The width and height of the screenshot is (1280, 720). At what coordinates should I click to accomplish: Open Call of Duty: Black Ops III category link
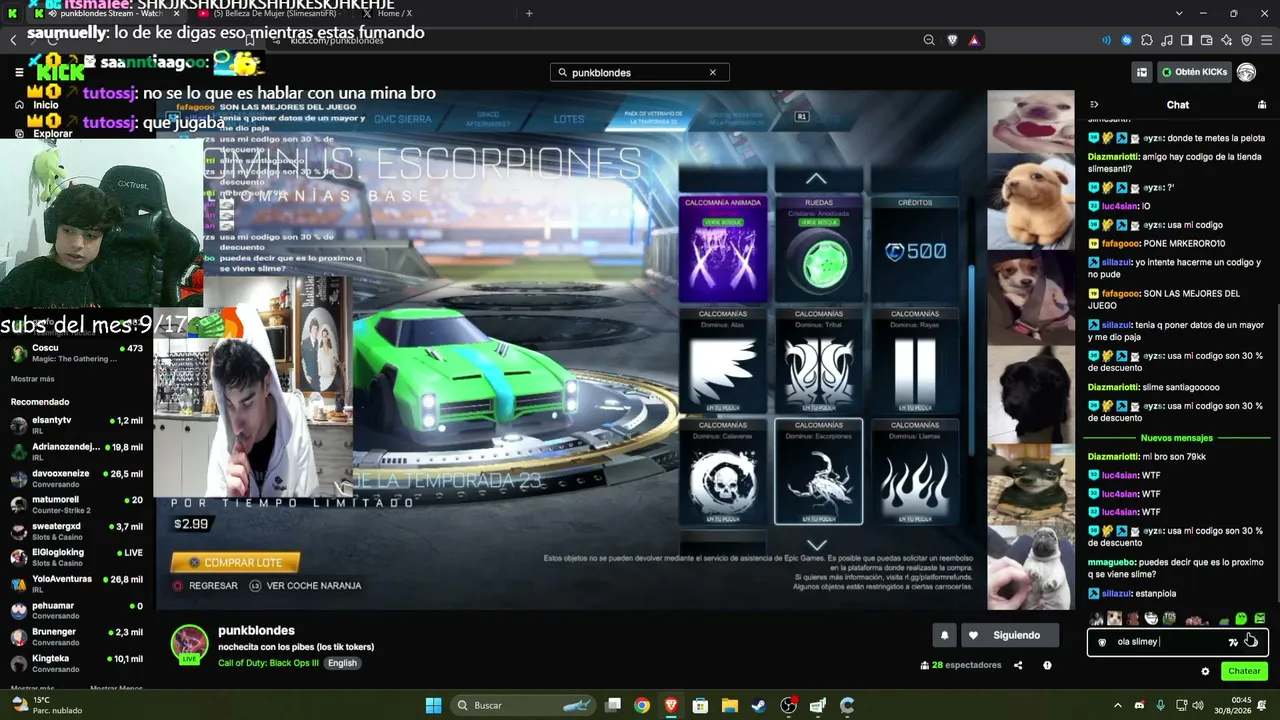(267, 663)
